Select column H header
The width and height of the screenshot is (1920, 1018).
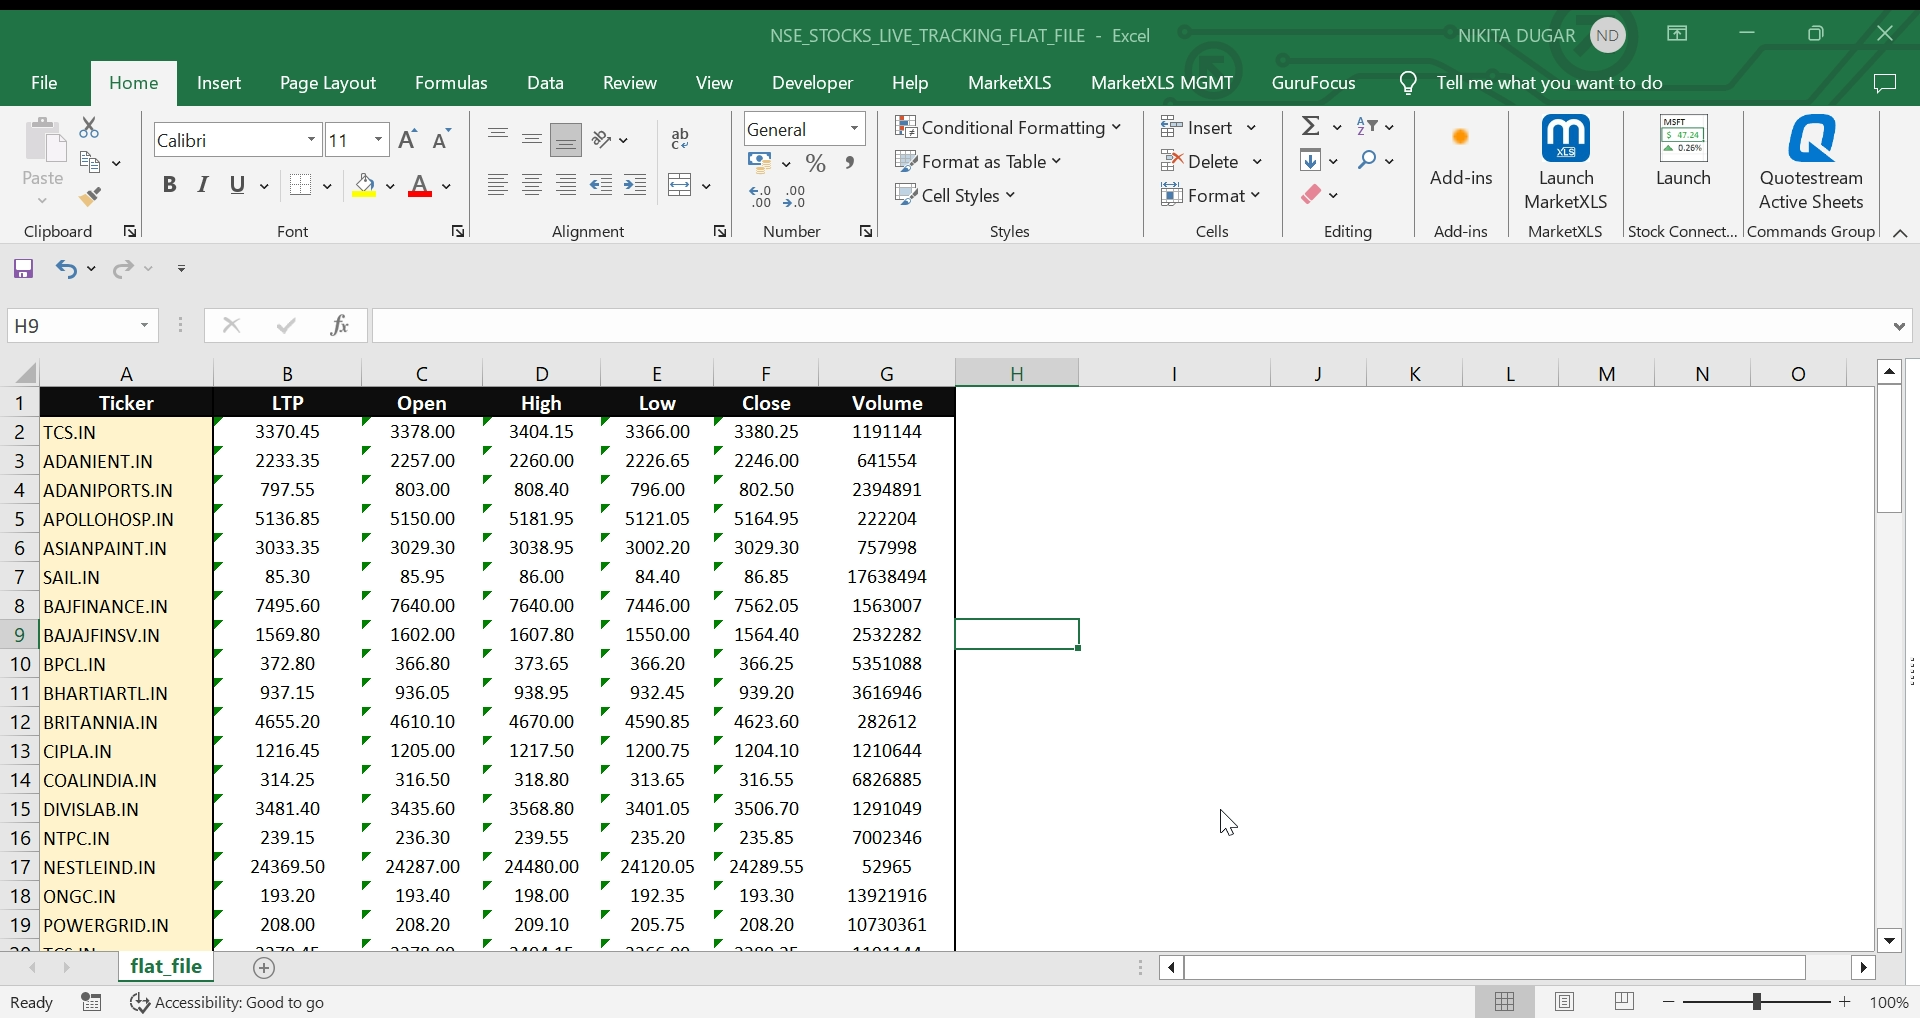(1016, 373)
